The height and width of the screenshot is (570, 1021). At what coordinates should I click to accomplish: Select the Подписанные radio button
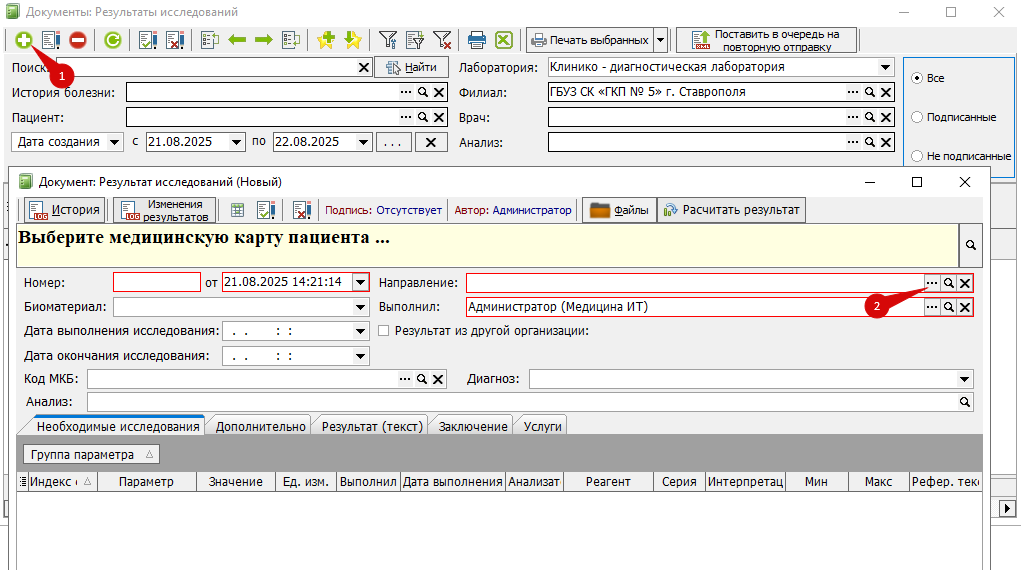[x=917, y=117]
